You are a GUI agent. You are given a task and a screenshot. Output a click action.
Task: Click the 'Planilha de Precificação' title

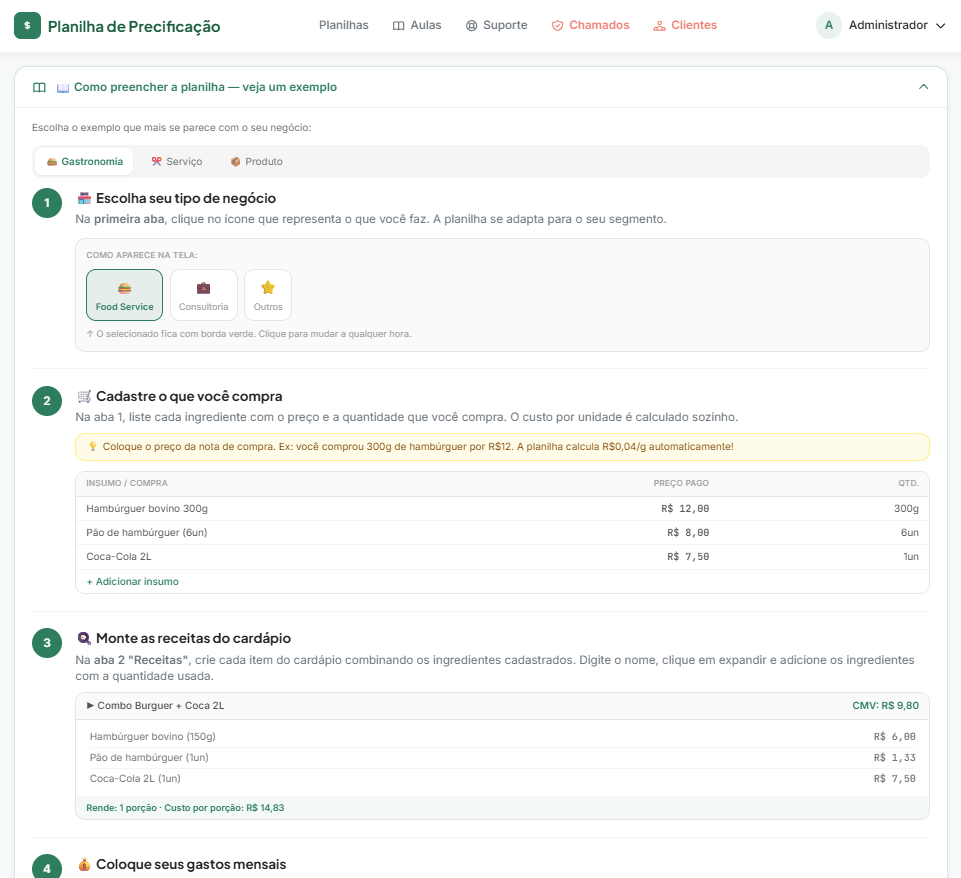[x=134, y=26]
